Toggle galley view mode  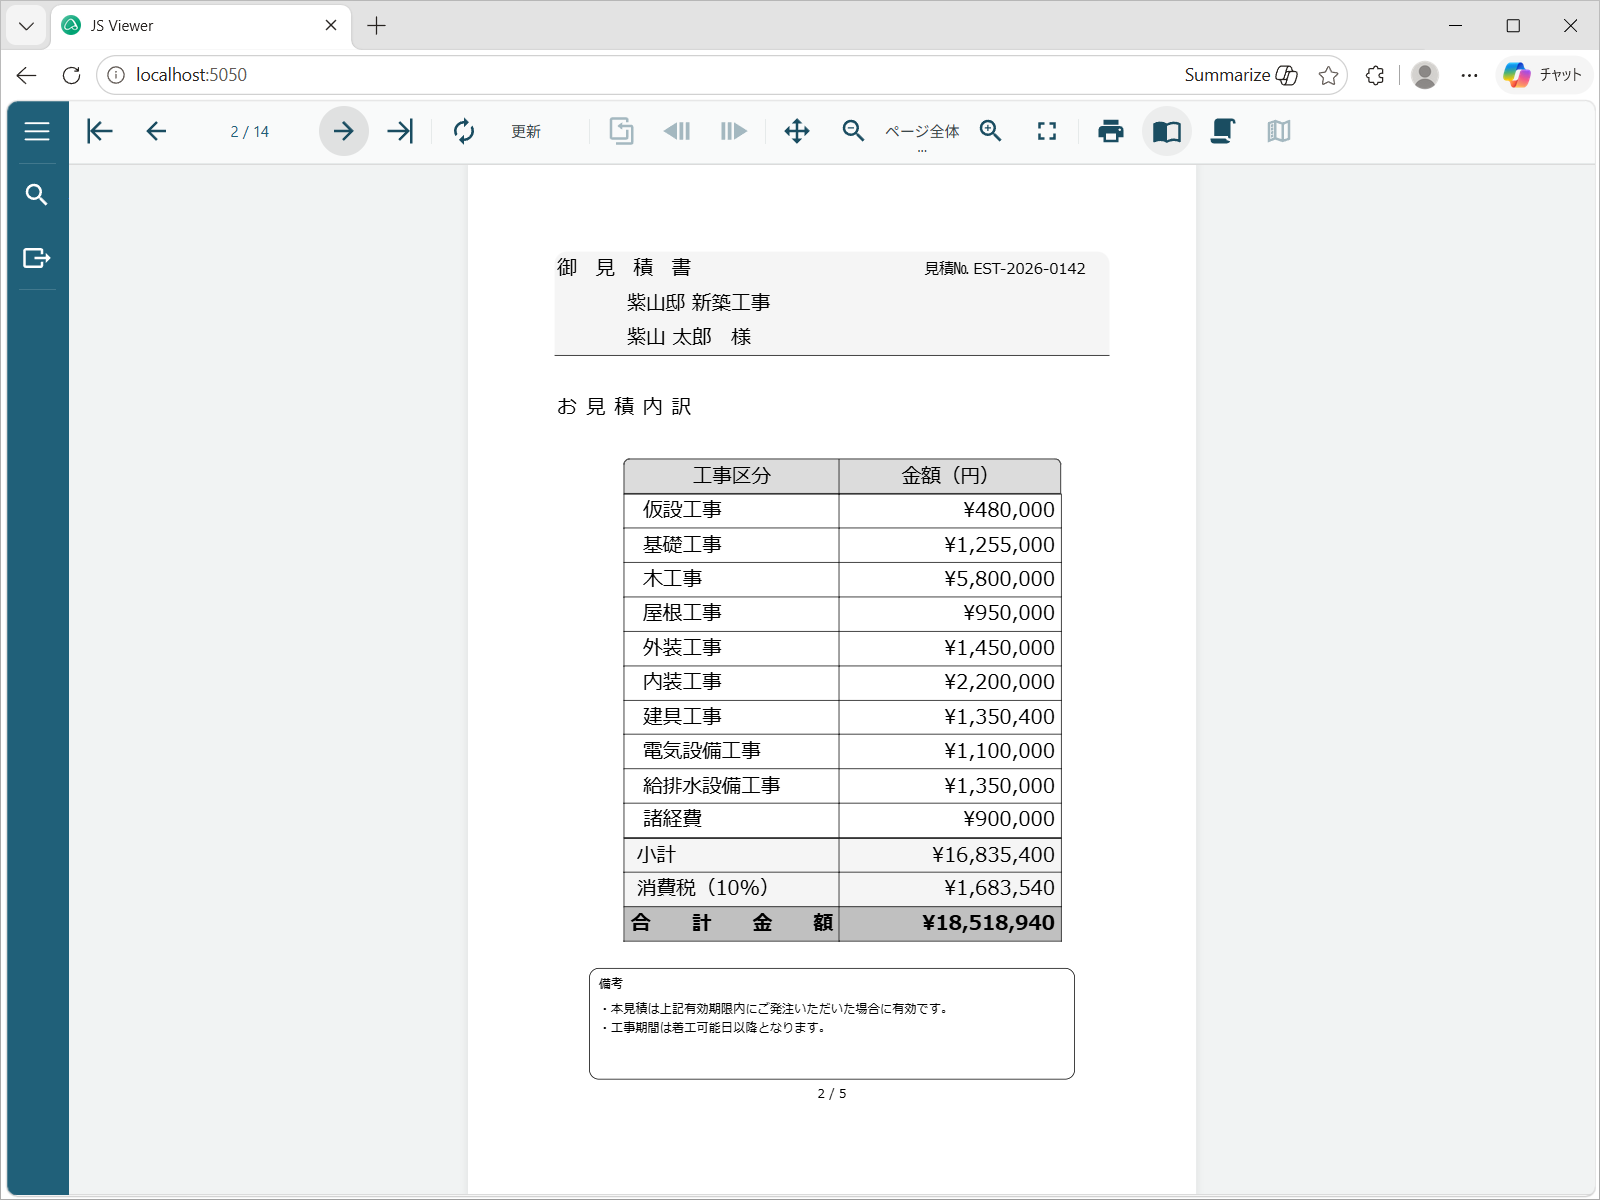point(1279,131)
